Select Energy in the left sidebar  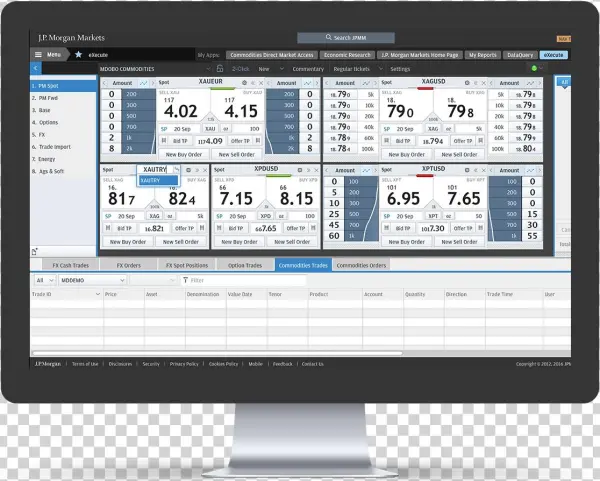[46, 158]
